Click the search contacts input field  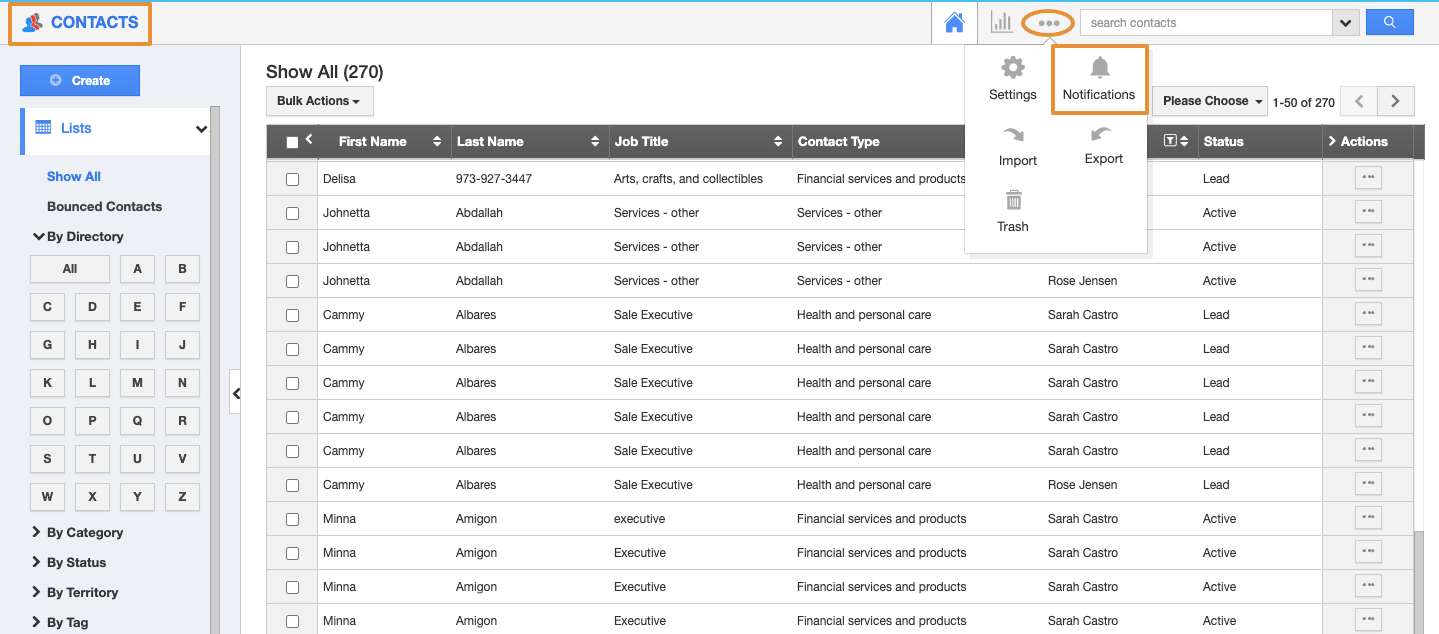tap(1205, 23)
